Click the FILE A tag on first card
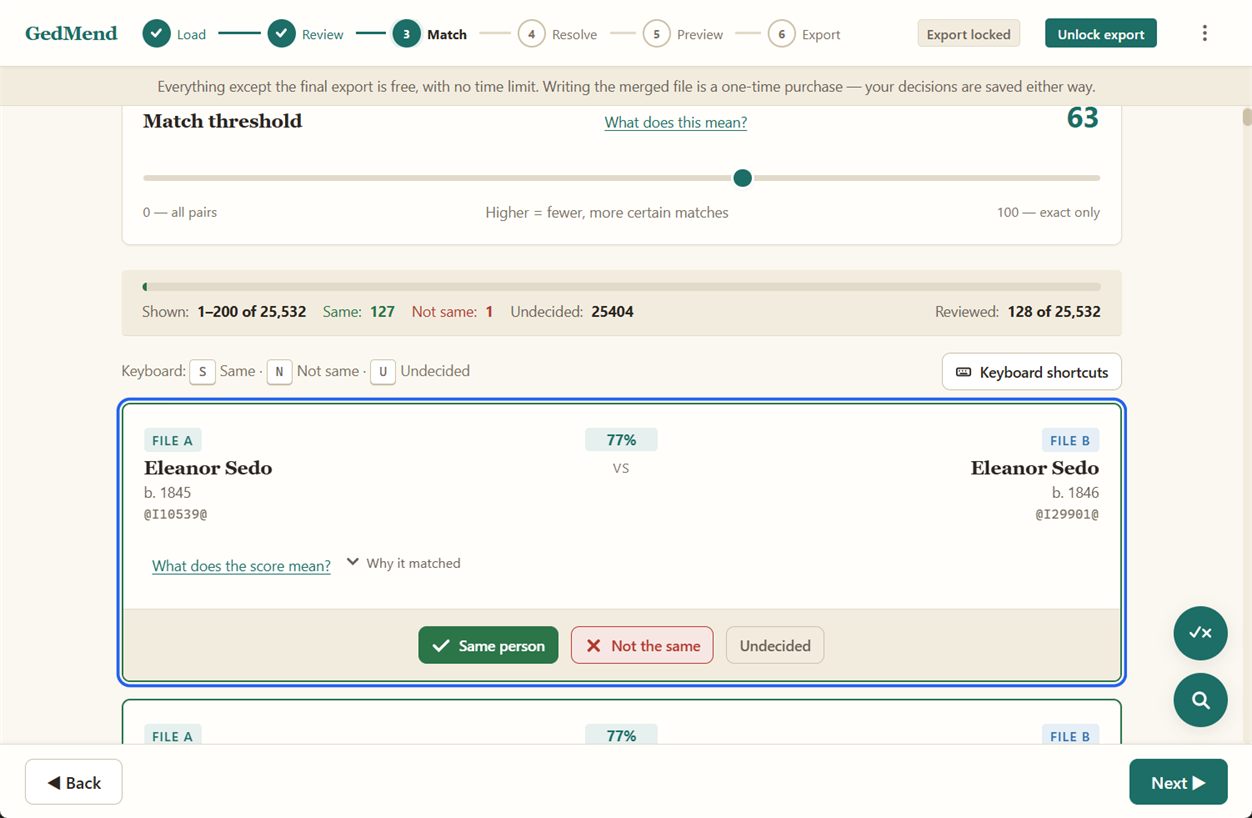The image size is (1252, 818). [173, 440]
